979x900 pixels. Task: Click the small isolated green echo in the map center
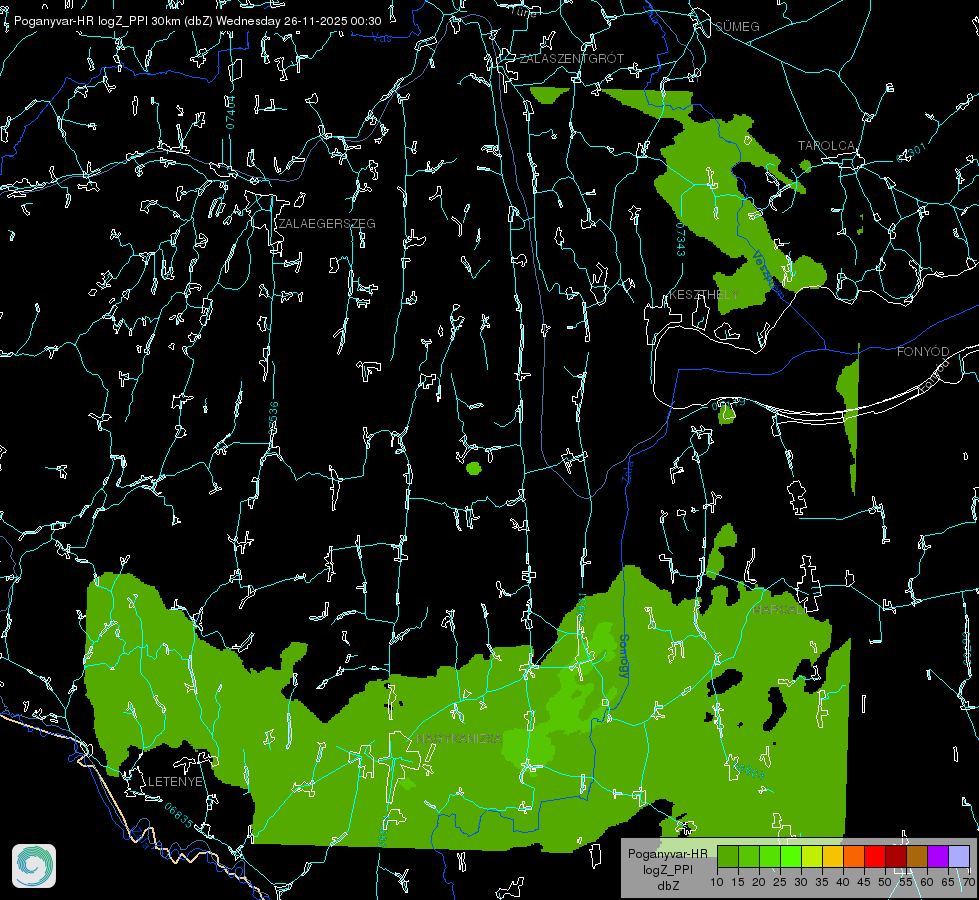pos(474,468)
